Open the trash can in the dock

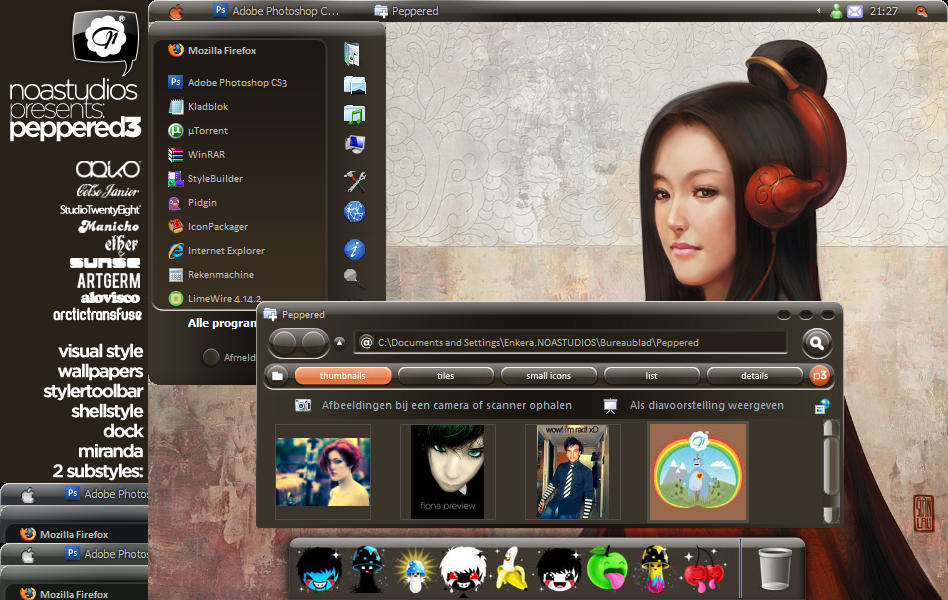pos(775,570)
